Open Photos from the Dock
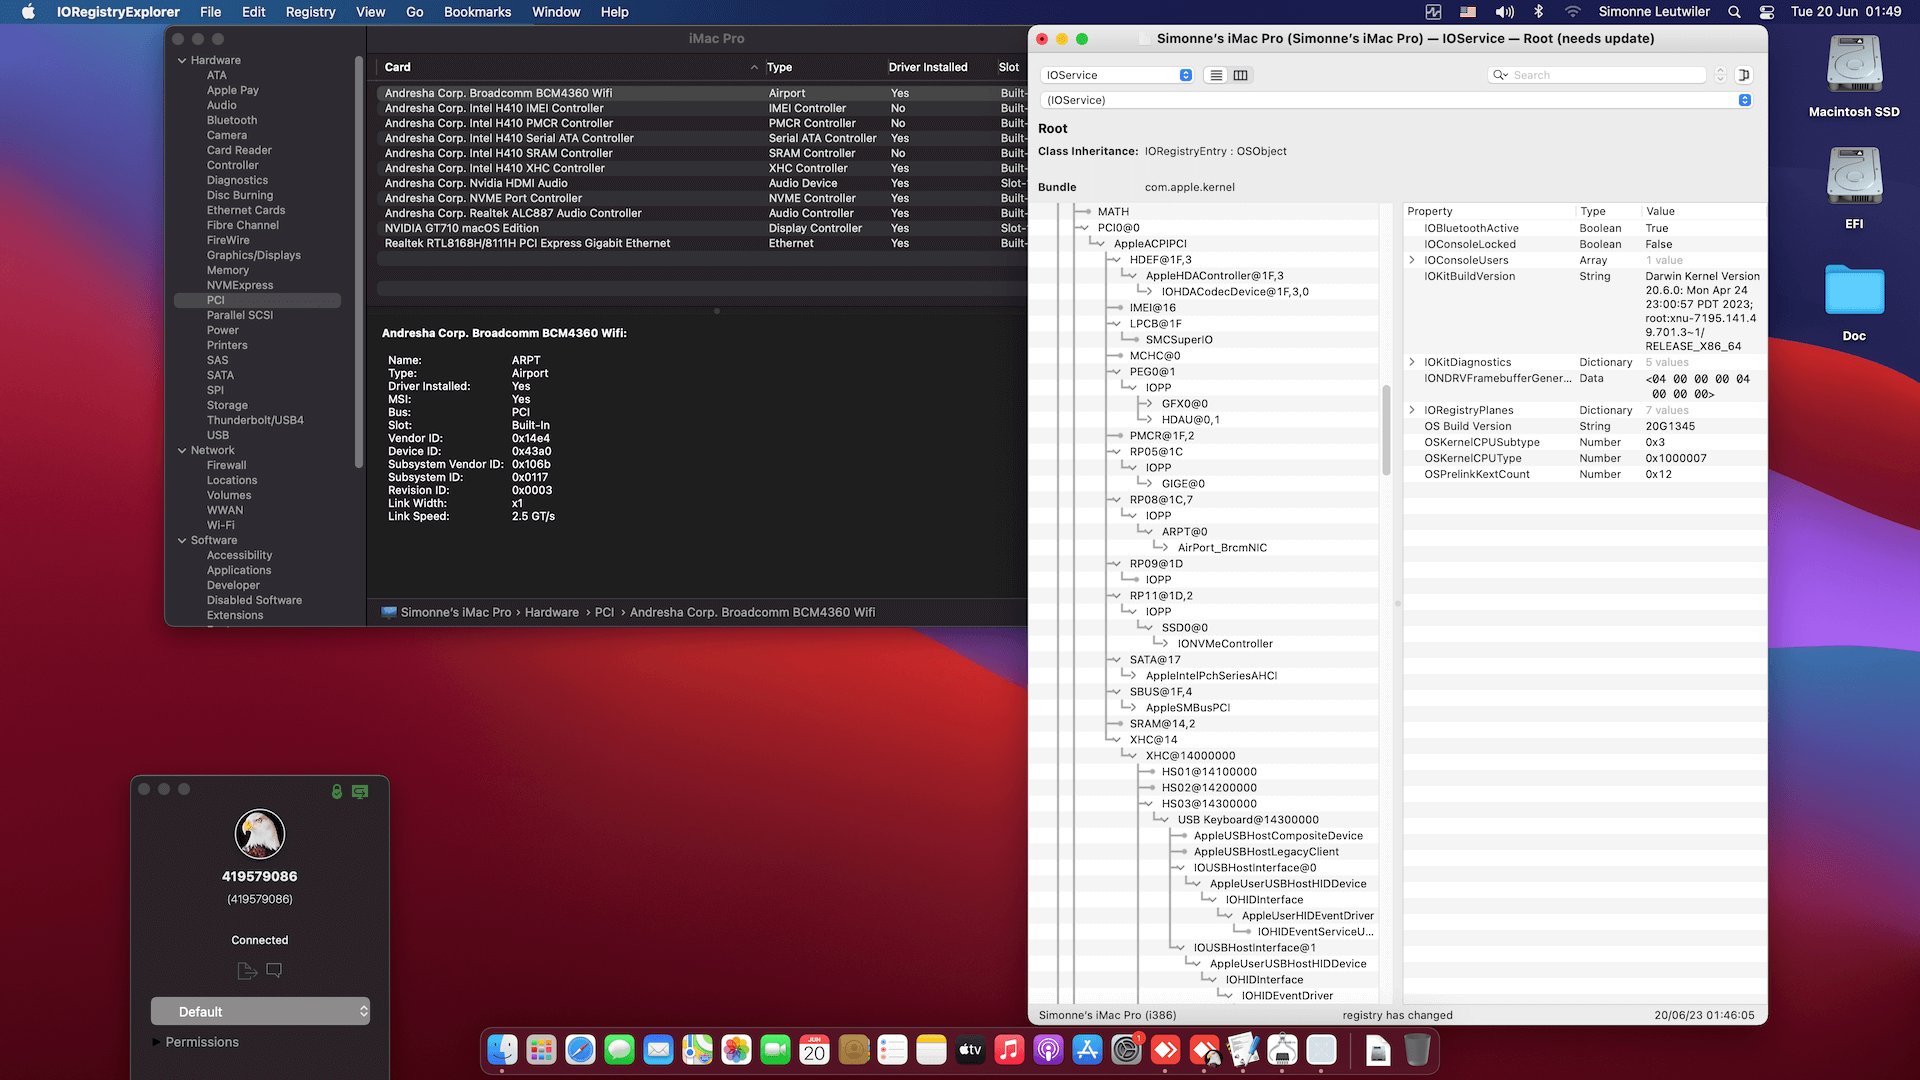The width and height of the screenshot is (1920, 1080). click(736, 1050)
